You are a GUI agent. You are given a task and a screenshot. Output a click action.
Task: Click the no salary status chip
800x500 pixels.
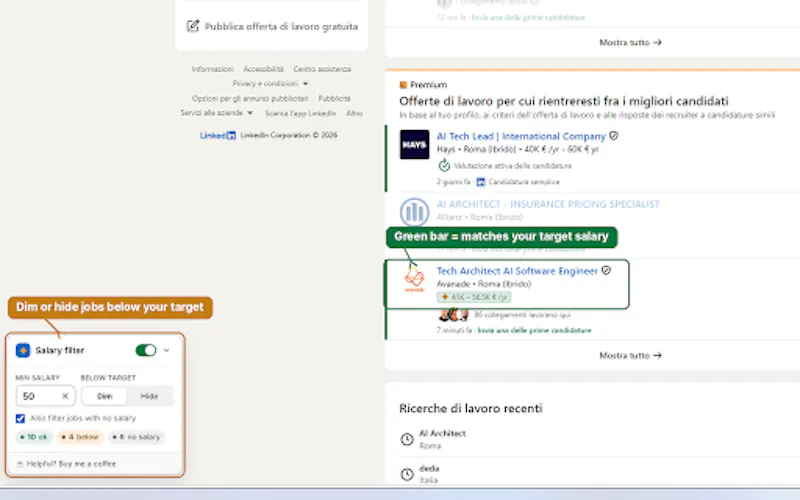(x=136, y=437)
